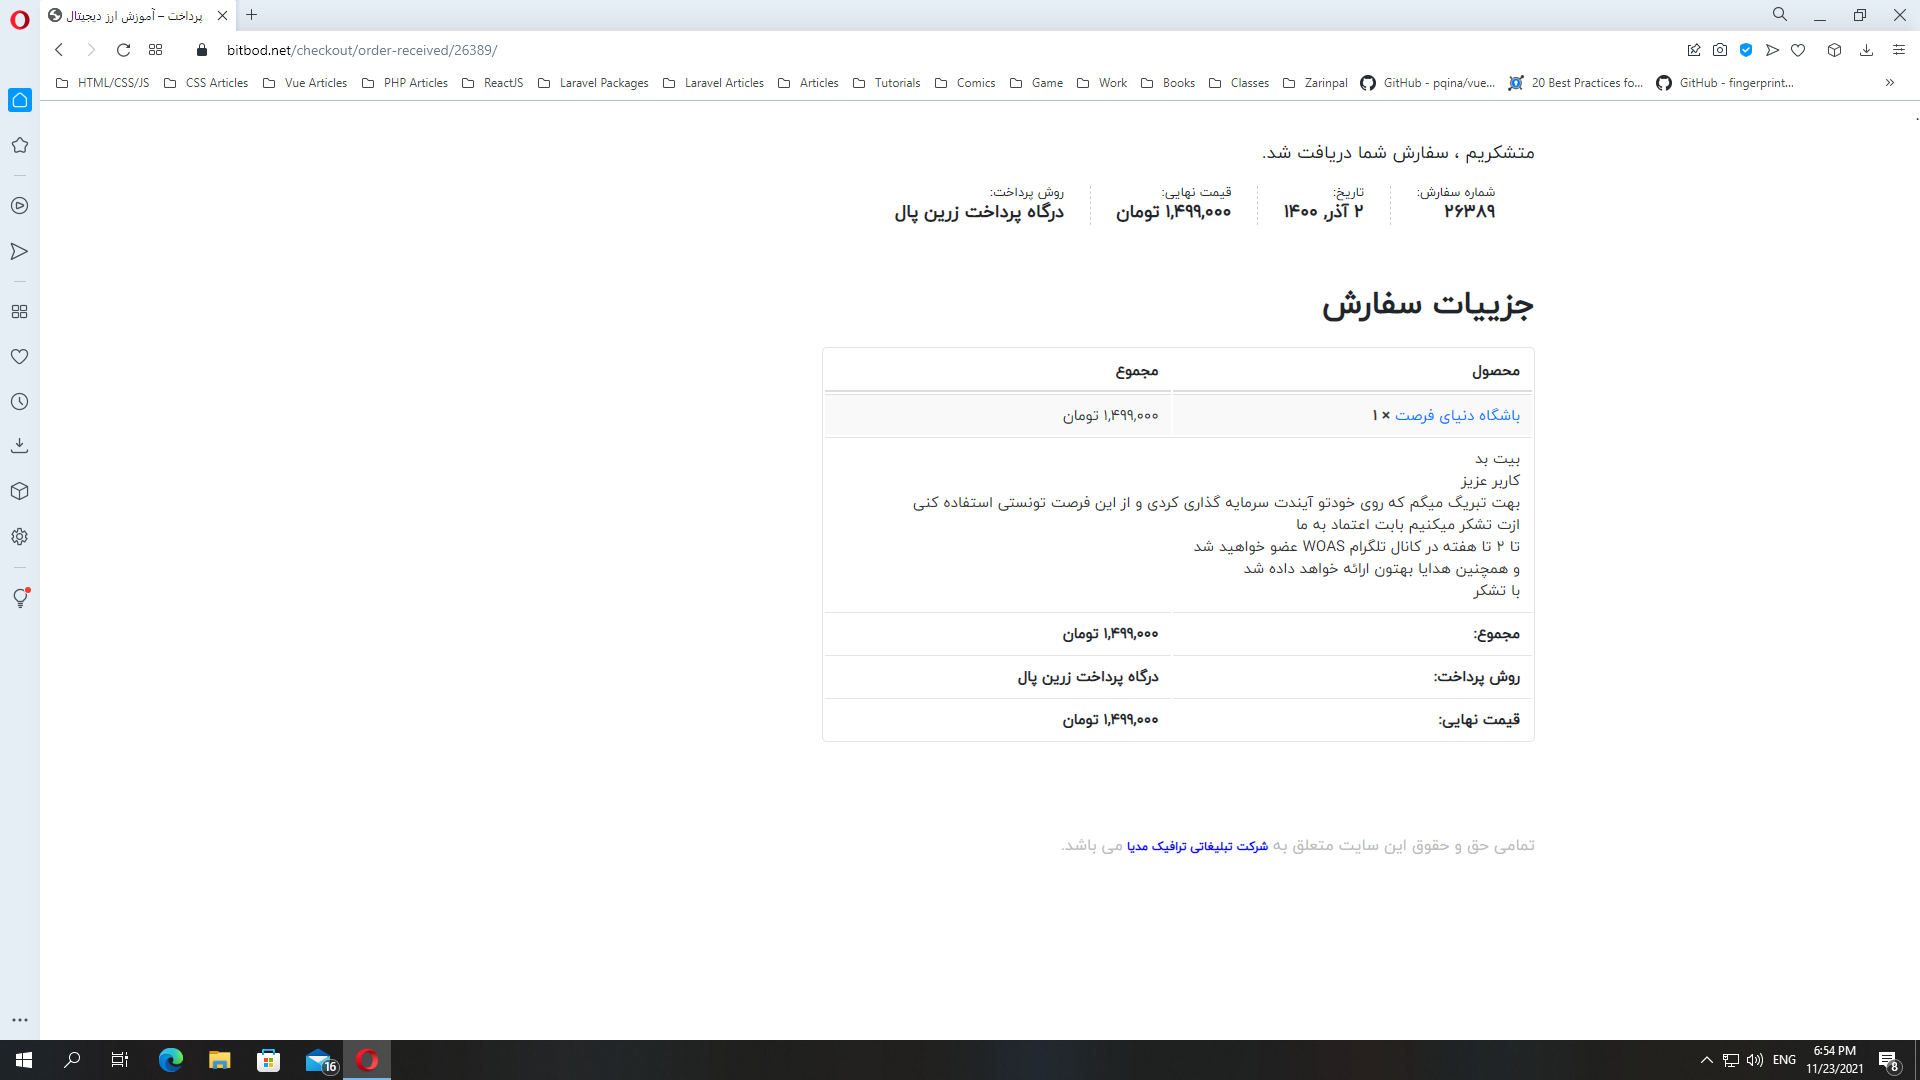This screenshot has width=1920, height=1080.
Task: Open the Laravel Articles bookmarks folder
Action: pyautogui.click(x=713, y=83)
